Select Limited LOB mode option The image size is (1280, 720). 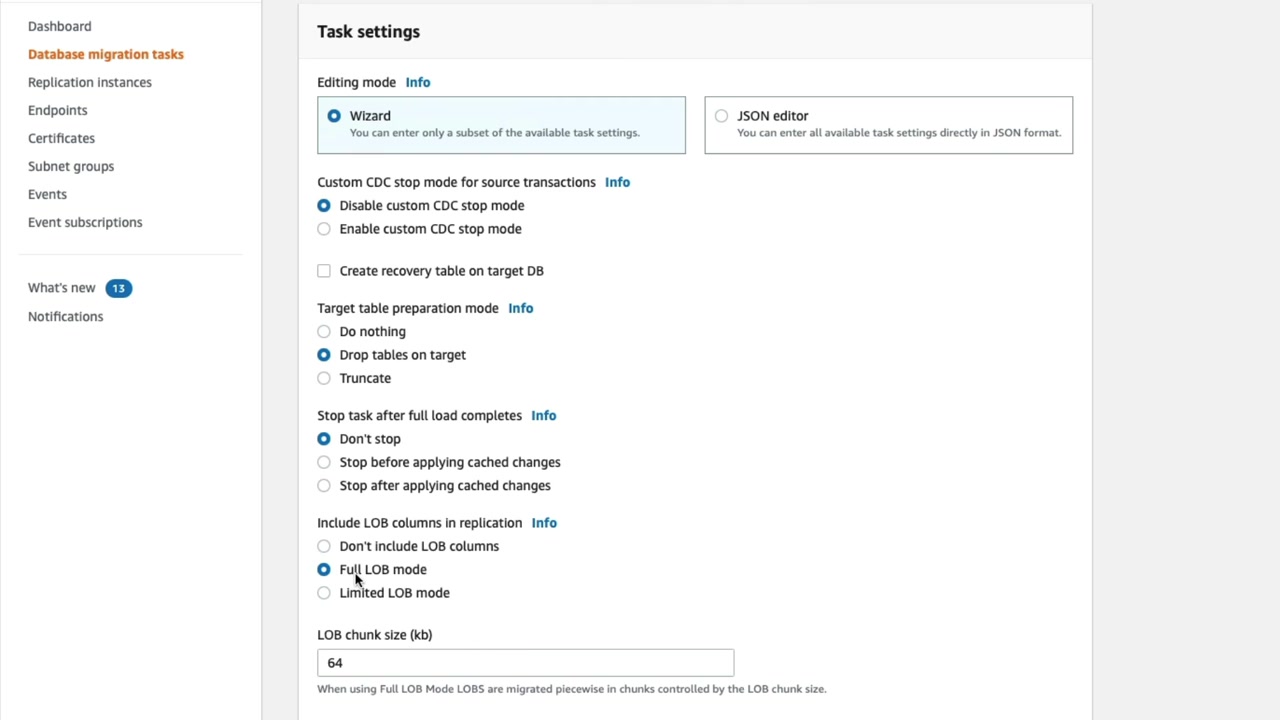tap(324, 593)
